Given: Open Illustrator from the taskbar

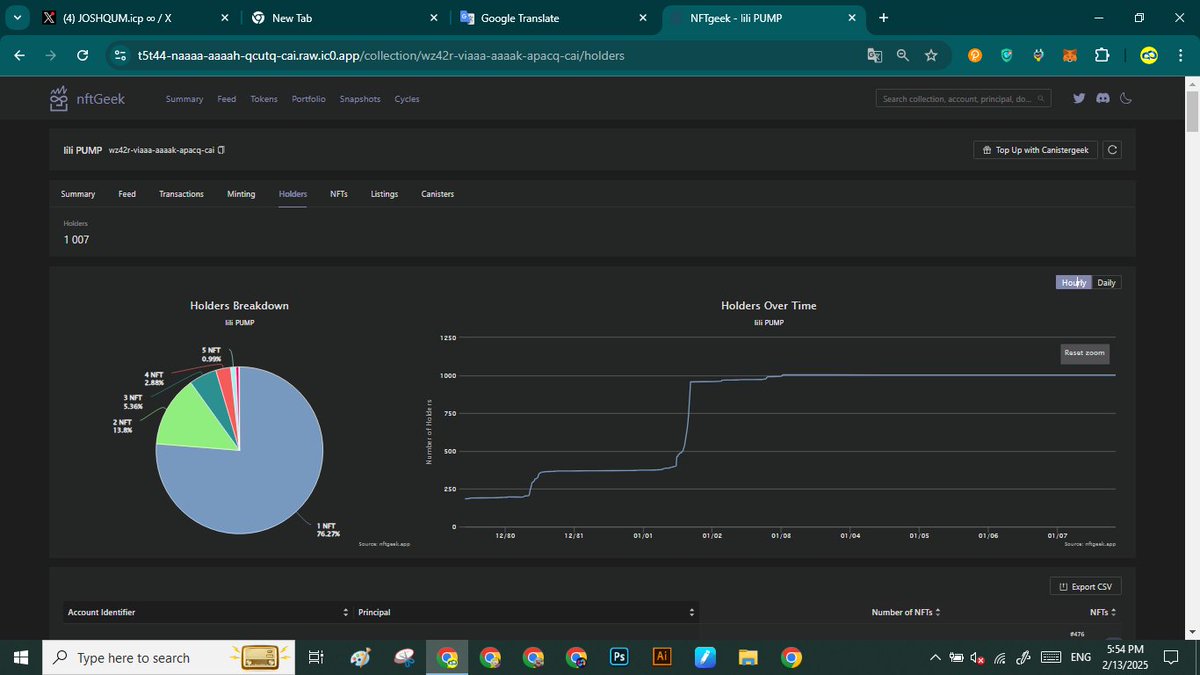Looking at the screenshot, I should [661, 657].
